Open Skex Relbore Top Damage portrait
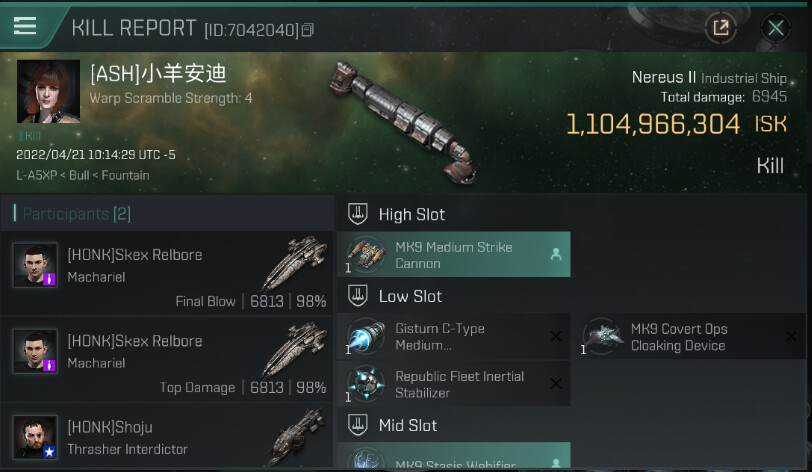Screen dimensions: 812x472 pyautogui.click(x=35, y=351)
